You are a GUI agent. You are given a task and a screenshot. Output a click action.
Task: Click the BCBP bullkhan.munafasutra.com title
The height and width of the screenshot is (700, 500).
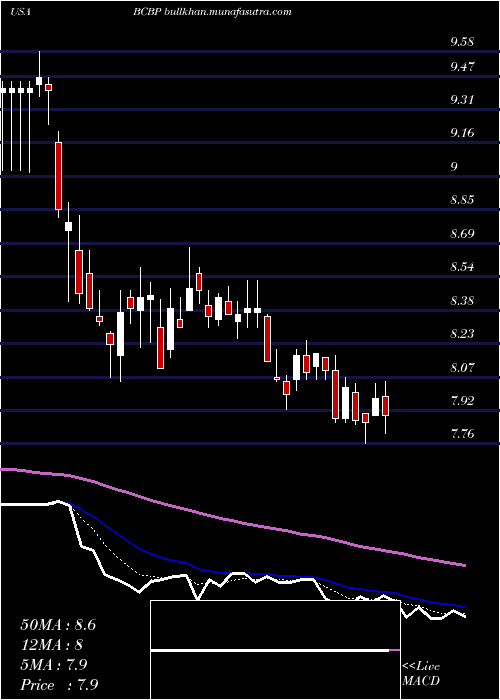(212, 12)
